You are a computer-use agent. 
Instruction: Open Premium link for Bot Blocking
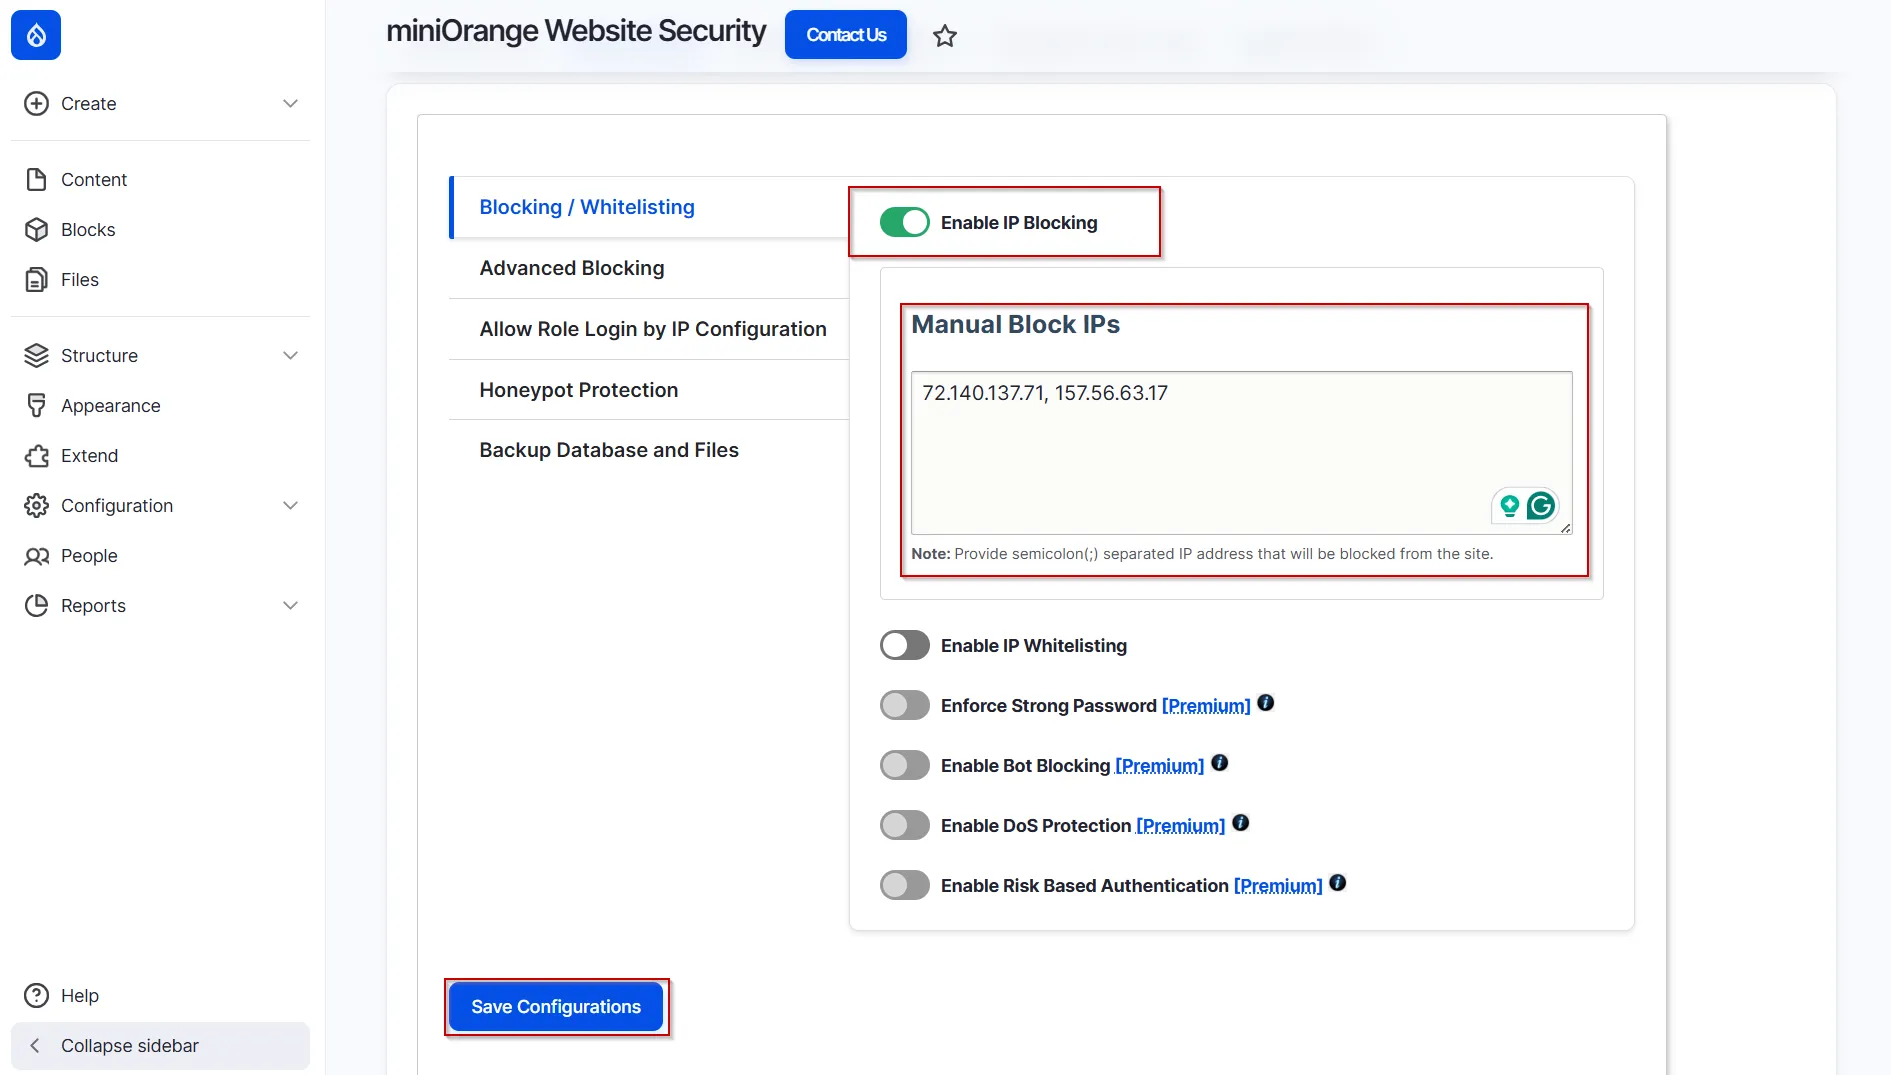point(1160,766)
